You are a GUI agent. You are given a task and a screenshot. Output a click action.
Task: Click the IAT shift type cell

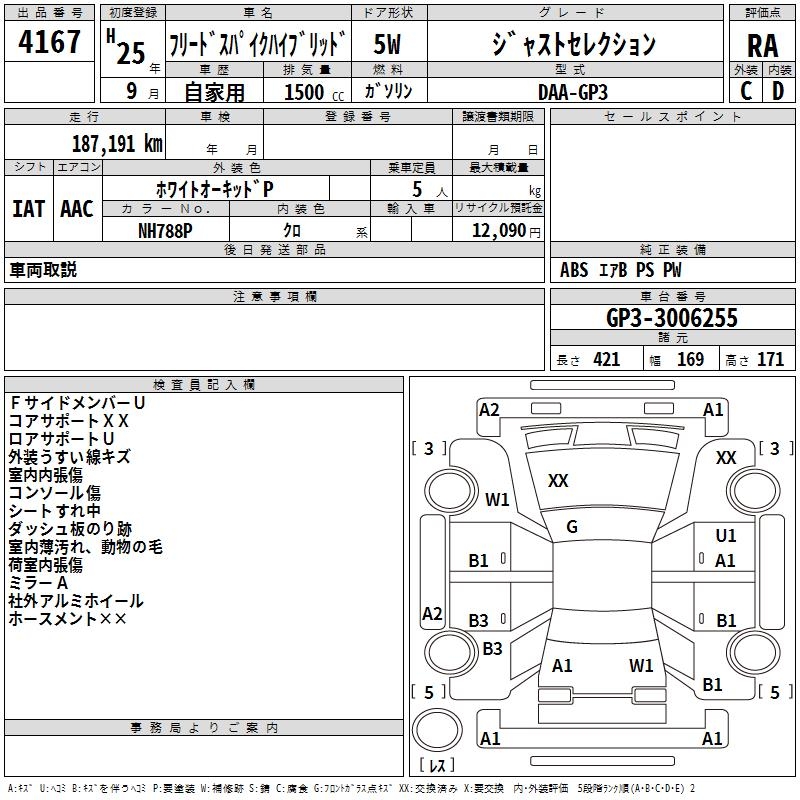[x=28, y=209]
